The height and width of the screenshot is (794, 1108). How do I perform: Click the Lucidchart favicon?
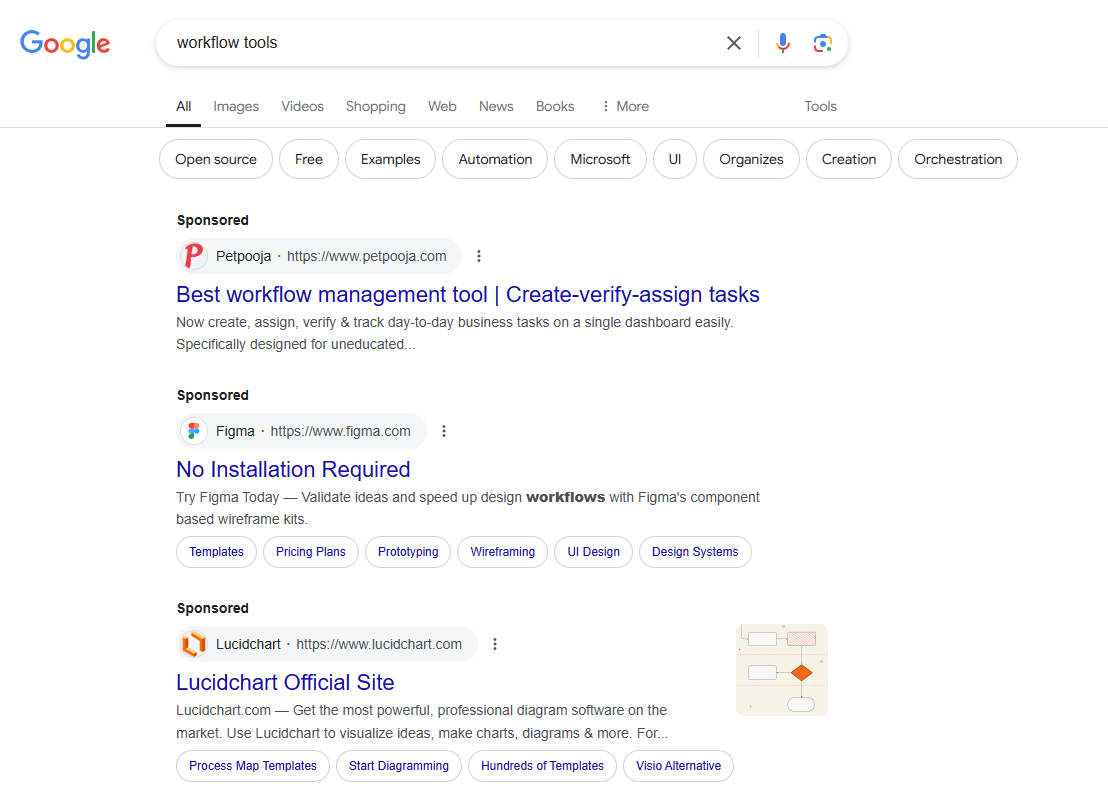pos(194,644)
